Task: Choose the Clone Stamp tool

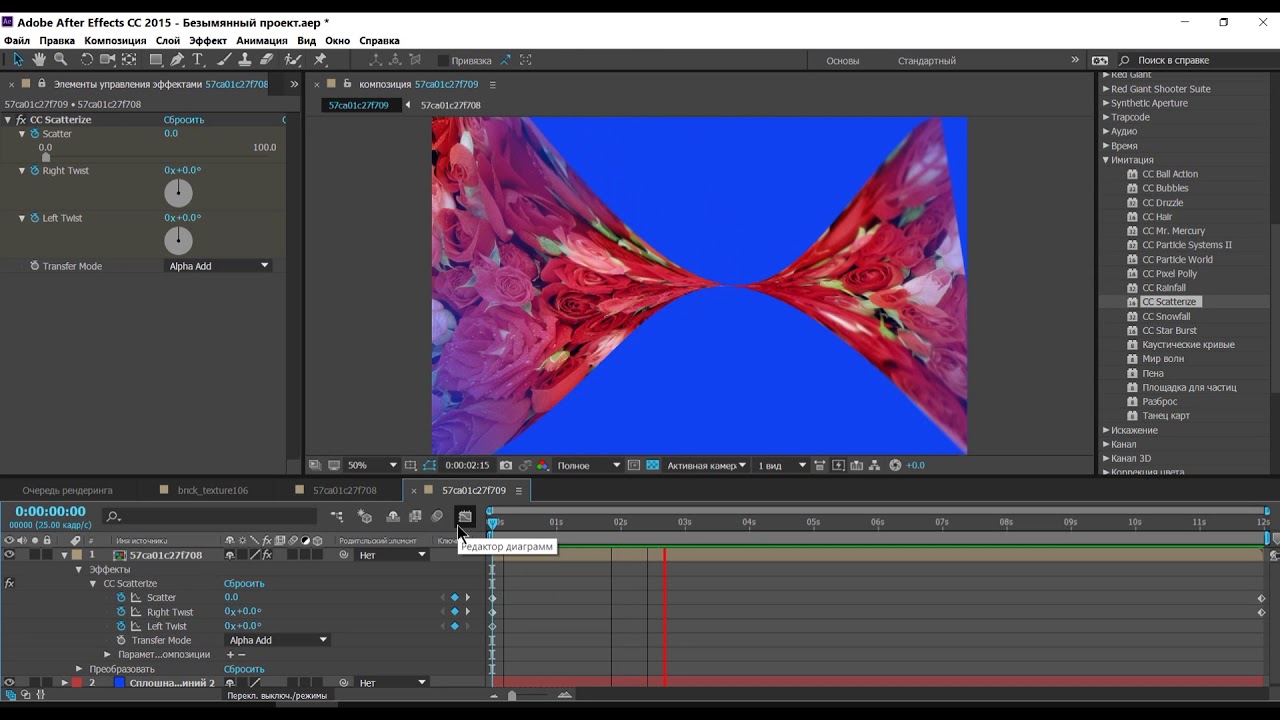Action: pos(245,60)
